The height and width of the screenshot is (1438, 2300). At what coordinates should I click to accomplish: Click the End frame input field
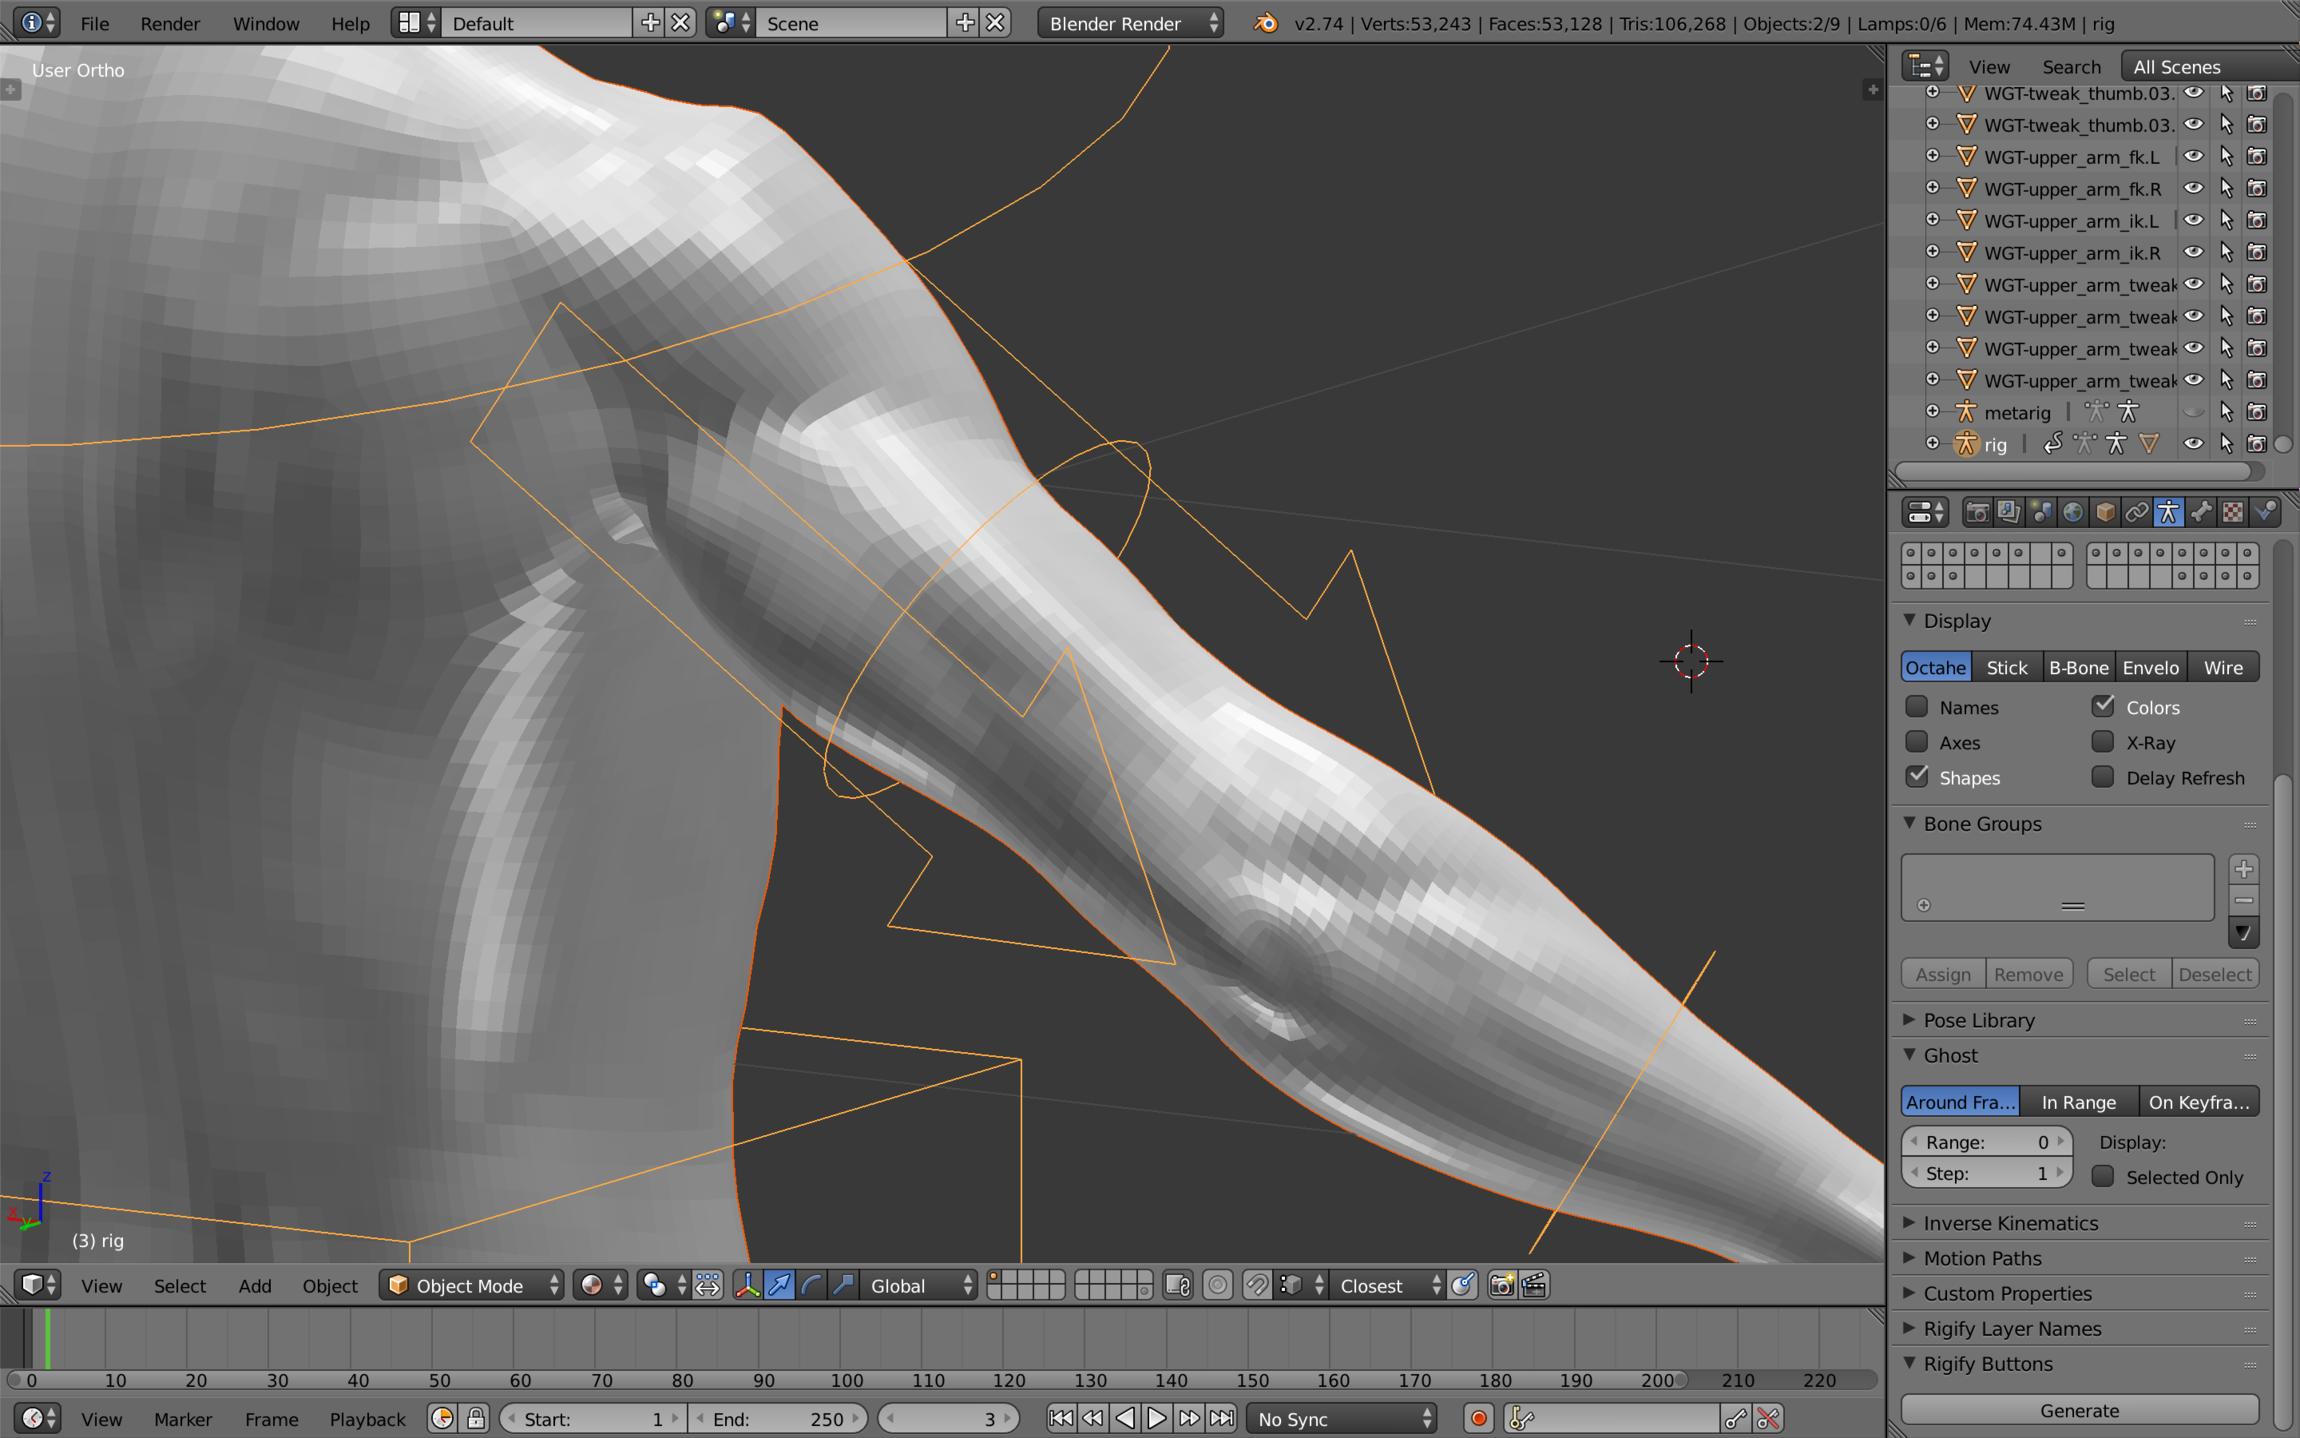pyautogui.click(x=777, y=1418)
